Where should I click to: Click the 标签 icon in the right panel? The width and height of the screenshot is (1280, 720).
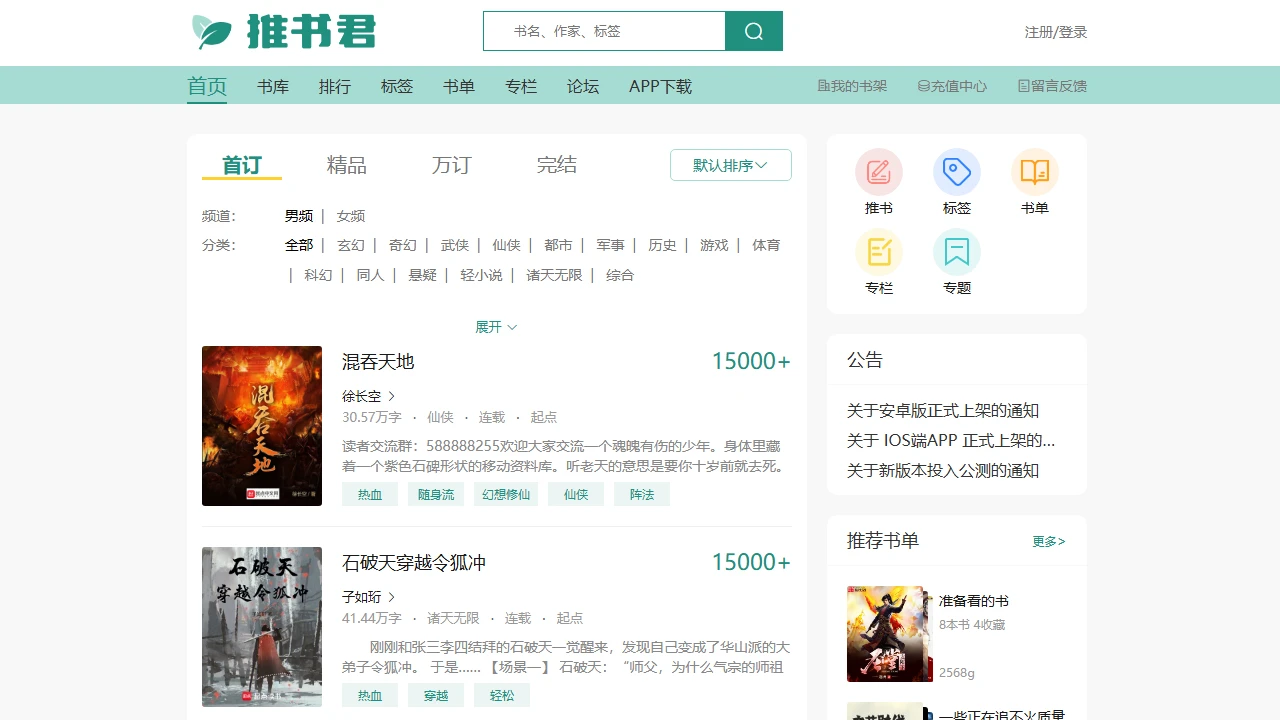point(956,171)
